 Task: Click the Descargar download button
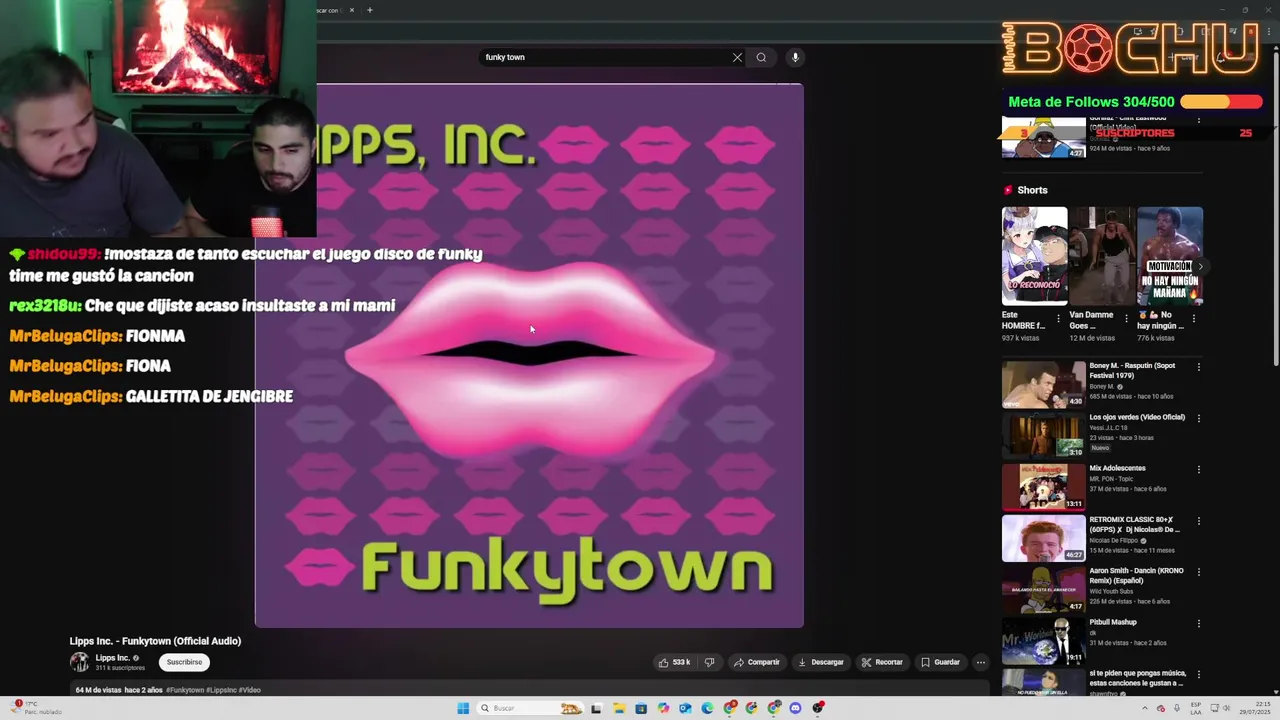pyautogui.click(x=820, y=662)
